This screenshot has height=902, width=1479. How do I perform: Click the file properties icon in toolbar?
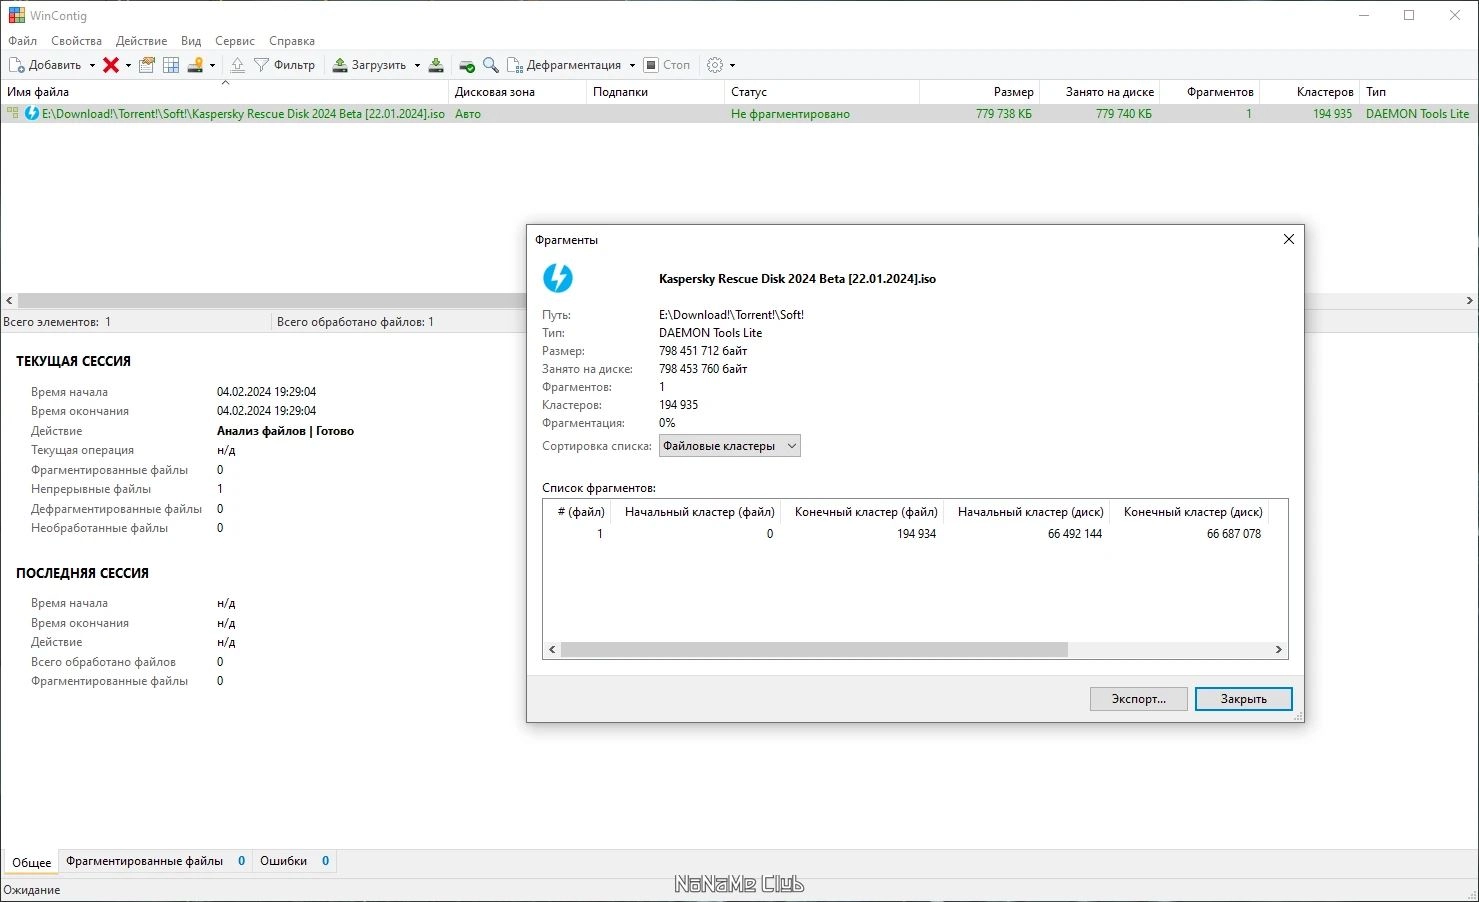[147, 65]
